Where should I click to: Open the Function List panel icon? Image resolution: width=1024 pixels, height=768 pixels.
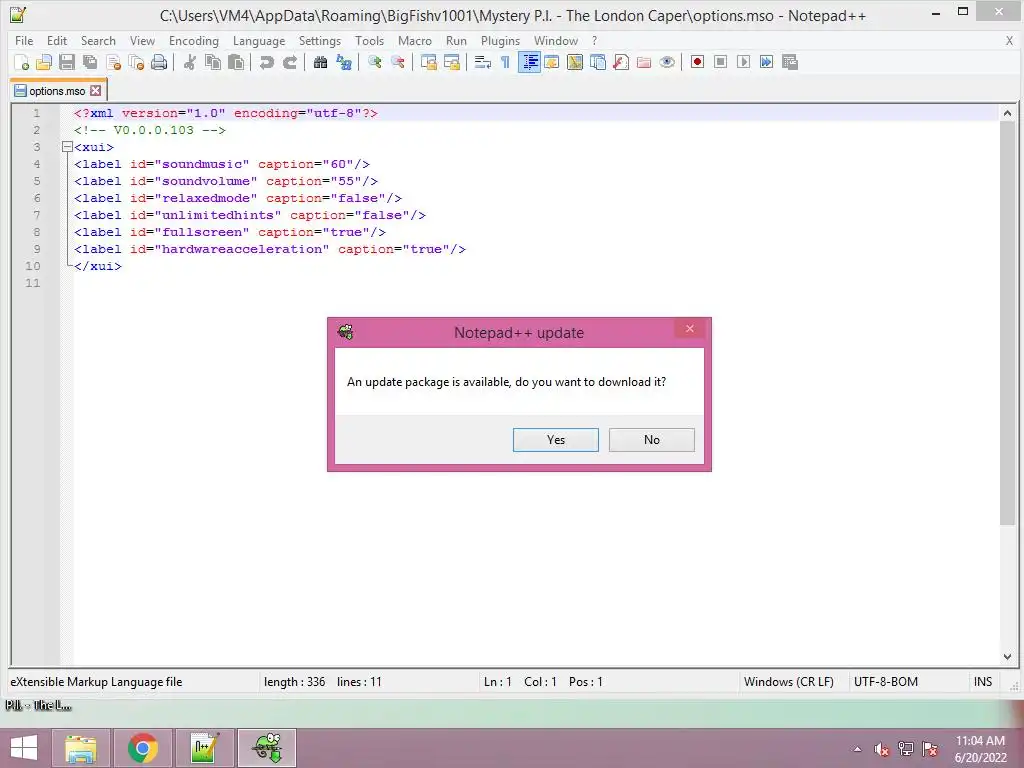pyautogui.click(x=621, y=63)
